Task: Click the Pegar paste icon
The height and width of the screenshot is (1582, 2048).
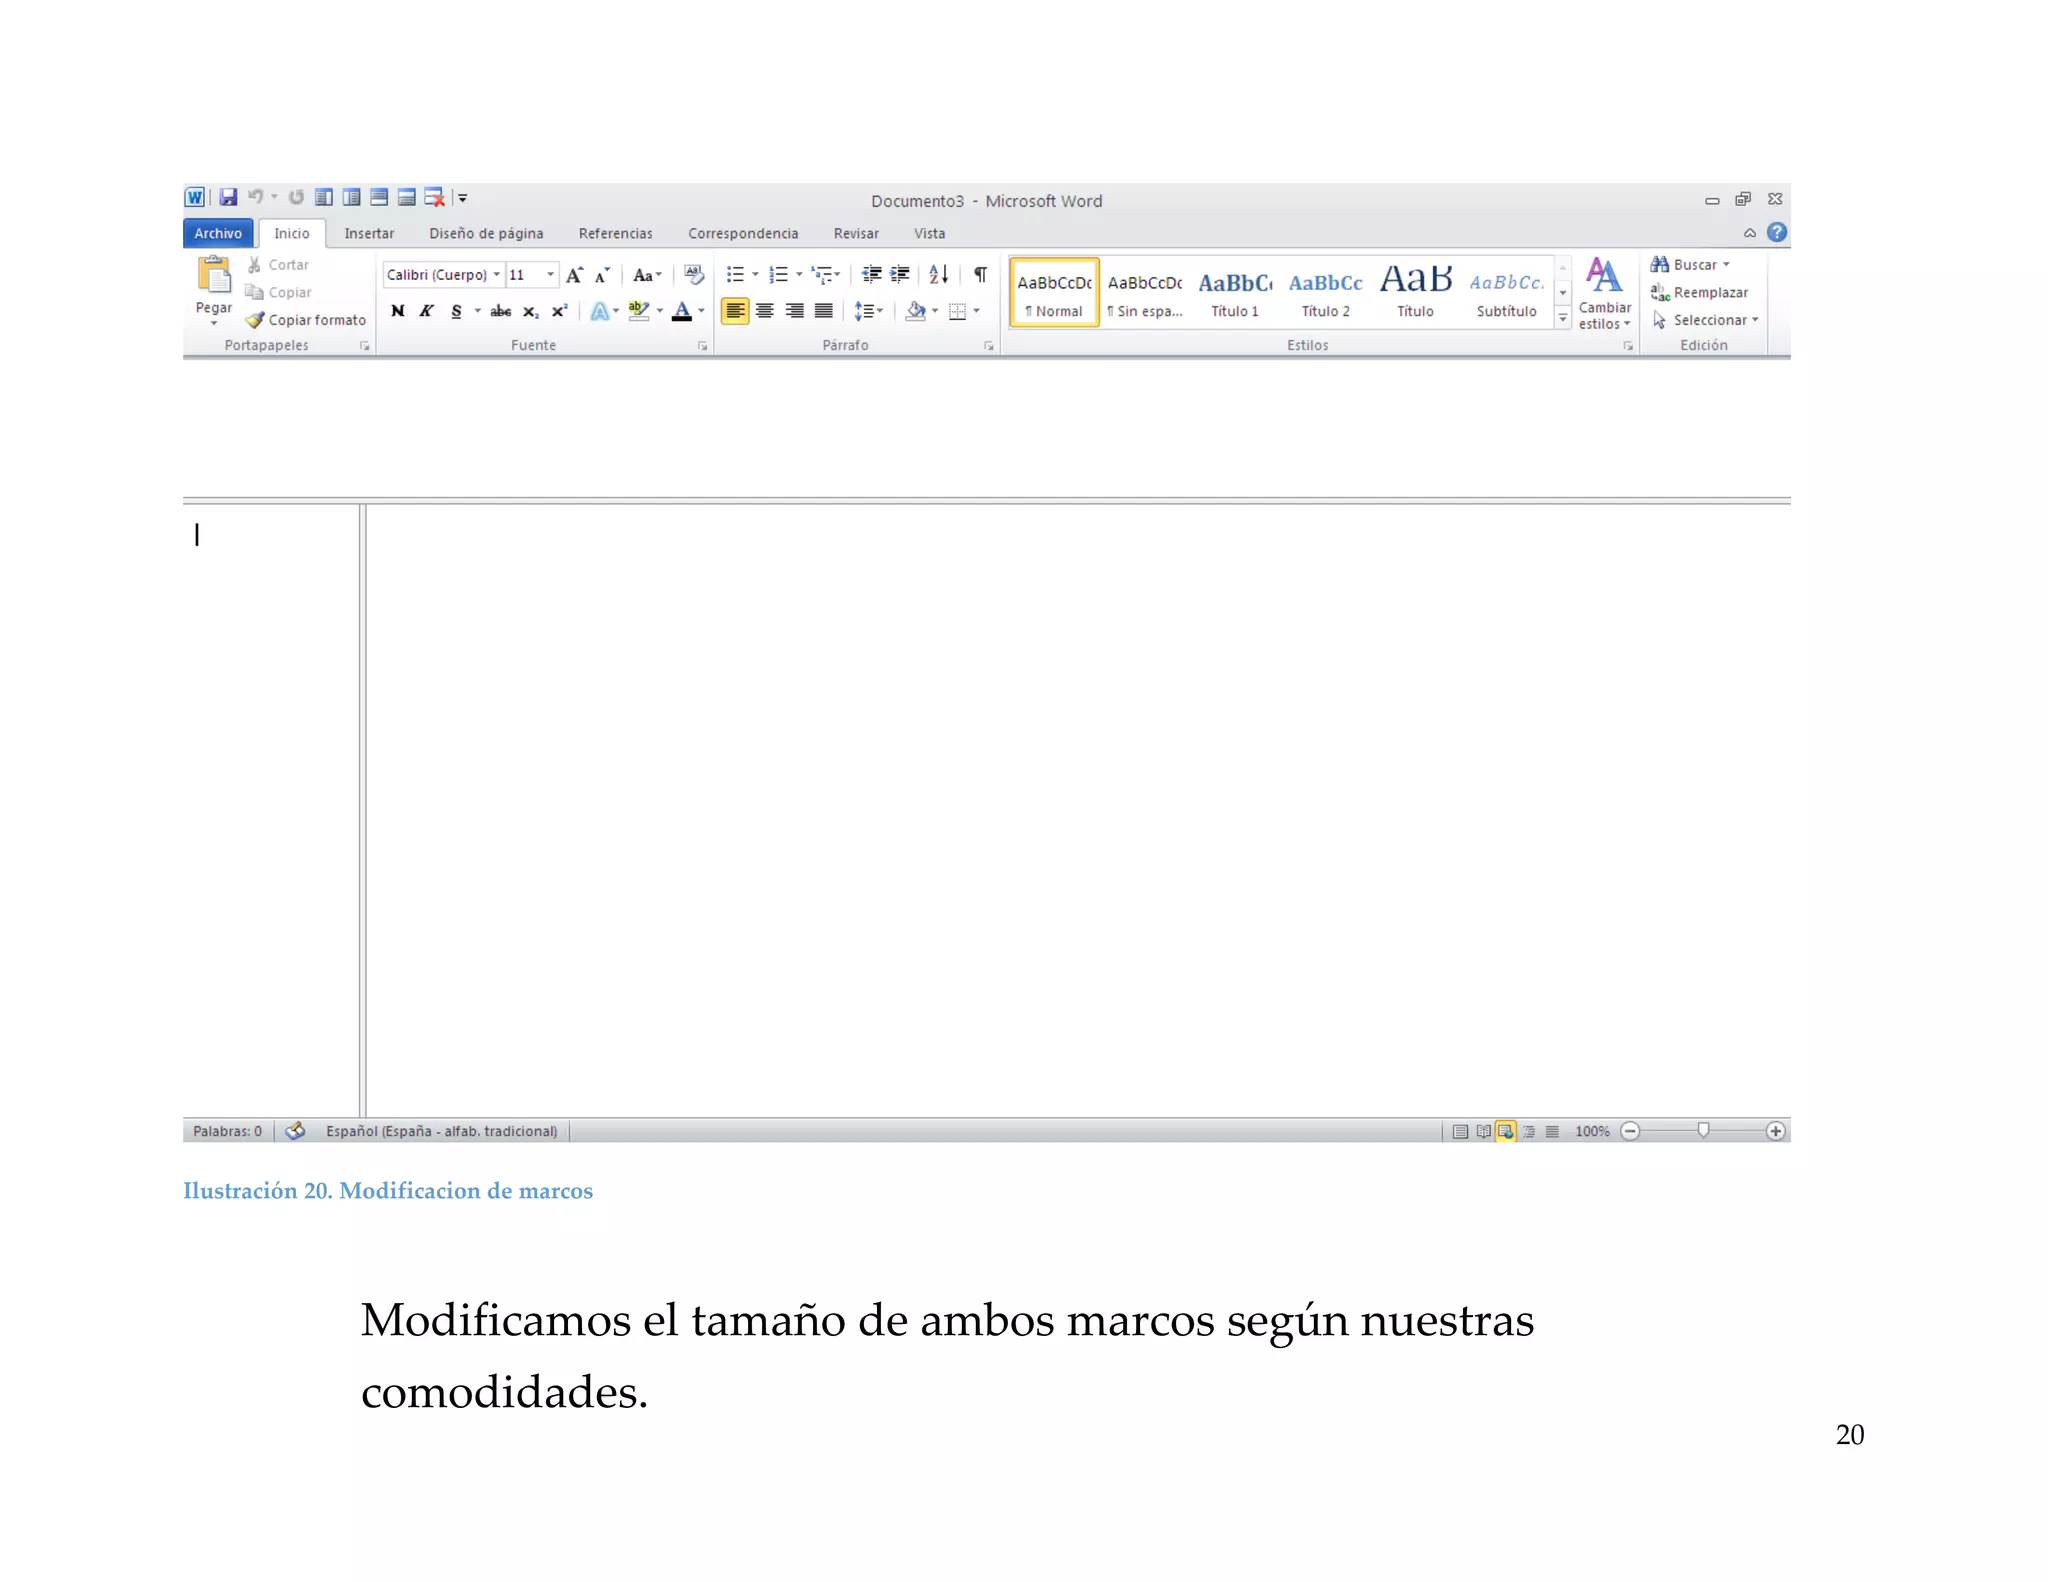Action: coord(213,275)
